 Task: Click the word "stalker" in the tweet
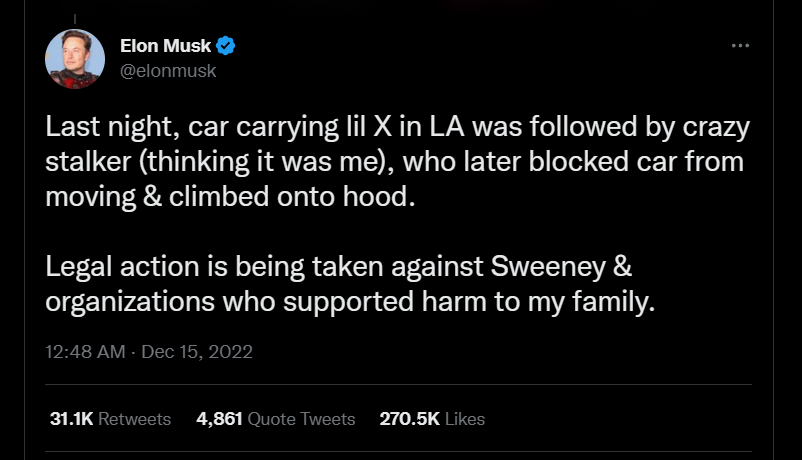coord(89,162)
